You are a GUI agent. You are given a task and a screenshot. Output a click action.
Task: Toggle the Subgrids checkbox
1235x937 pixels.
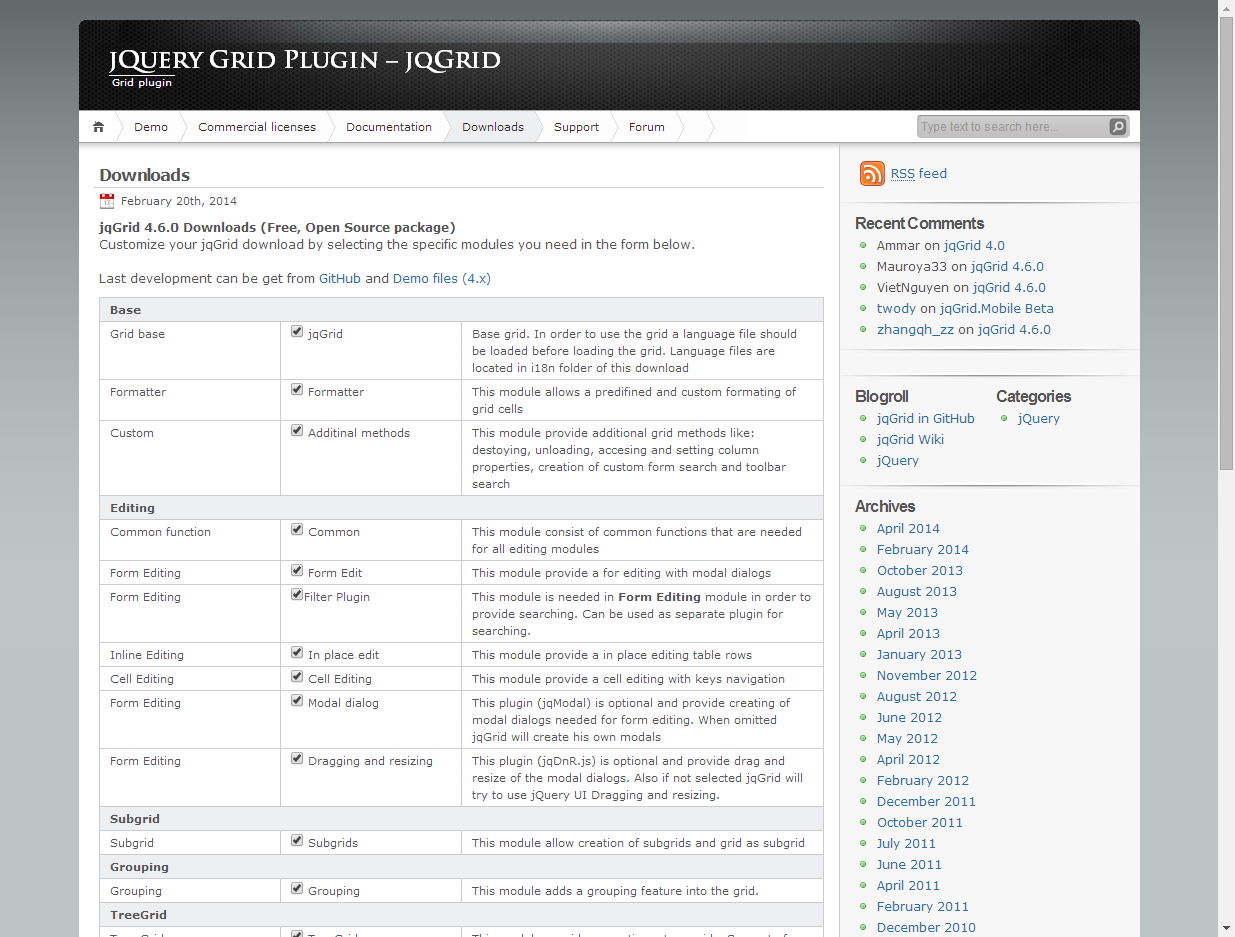[x=297, y=841]
